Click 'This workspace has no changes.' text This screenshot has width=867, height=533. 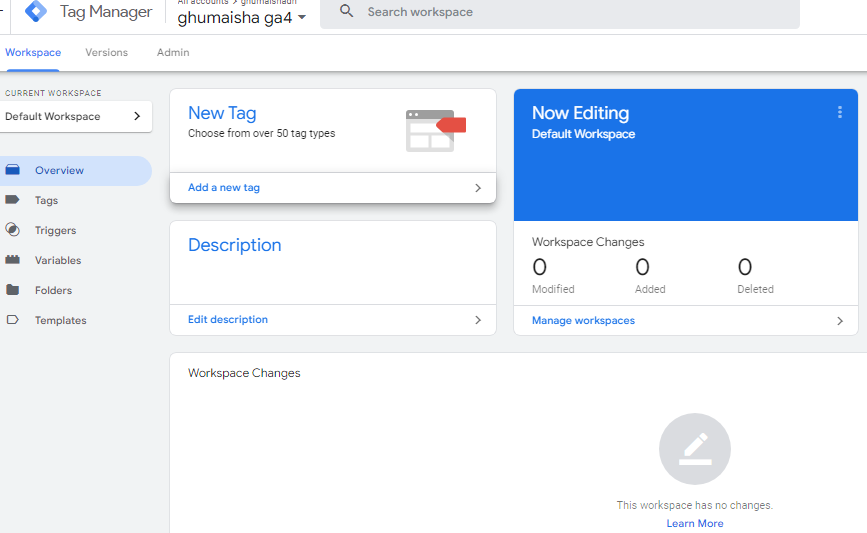click(x=694, y=505)
